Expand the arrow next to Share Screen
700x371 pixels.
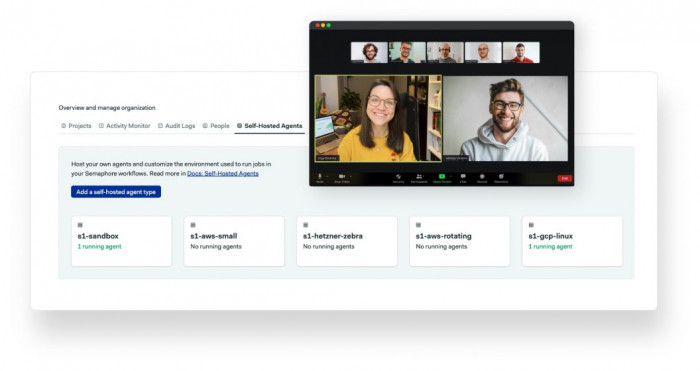[x=450, y=177]
